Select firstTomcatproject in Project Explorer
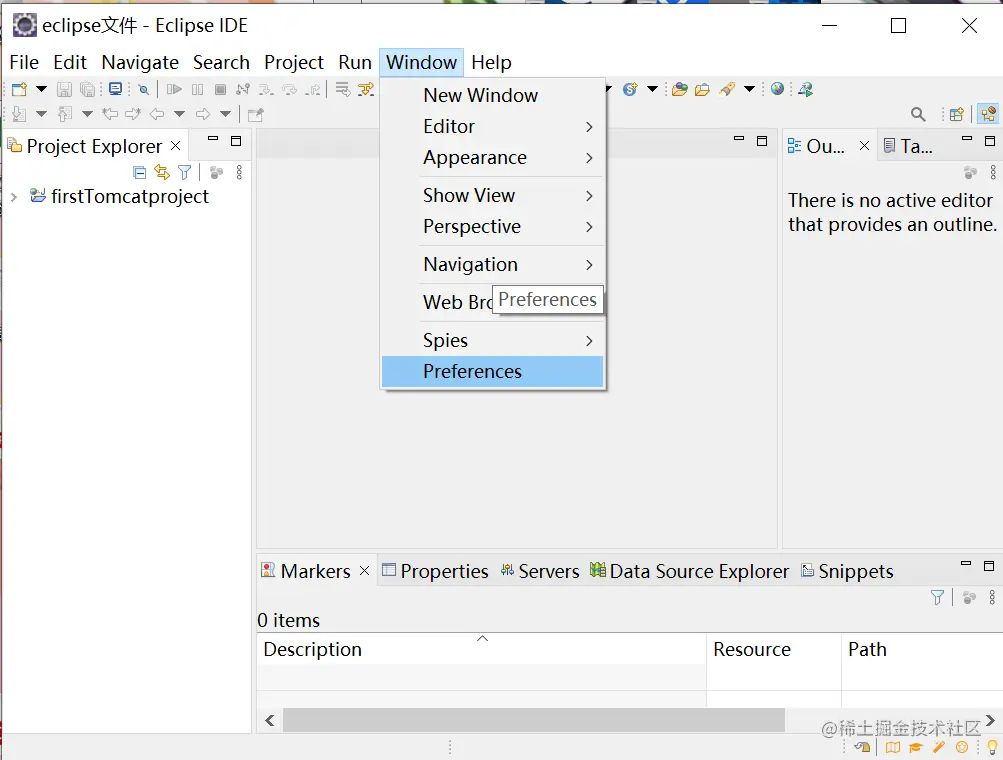This screenshot has height=760, width=1003. click(x=130, y=196)
